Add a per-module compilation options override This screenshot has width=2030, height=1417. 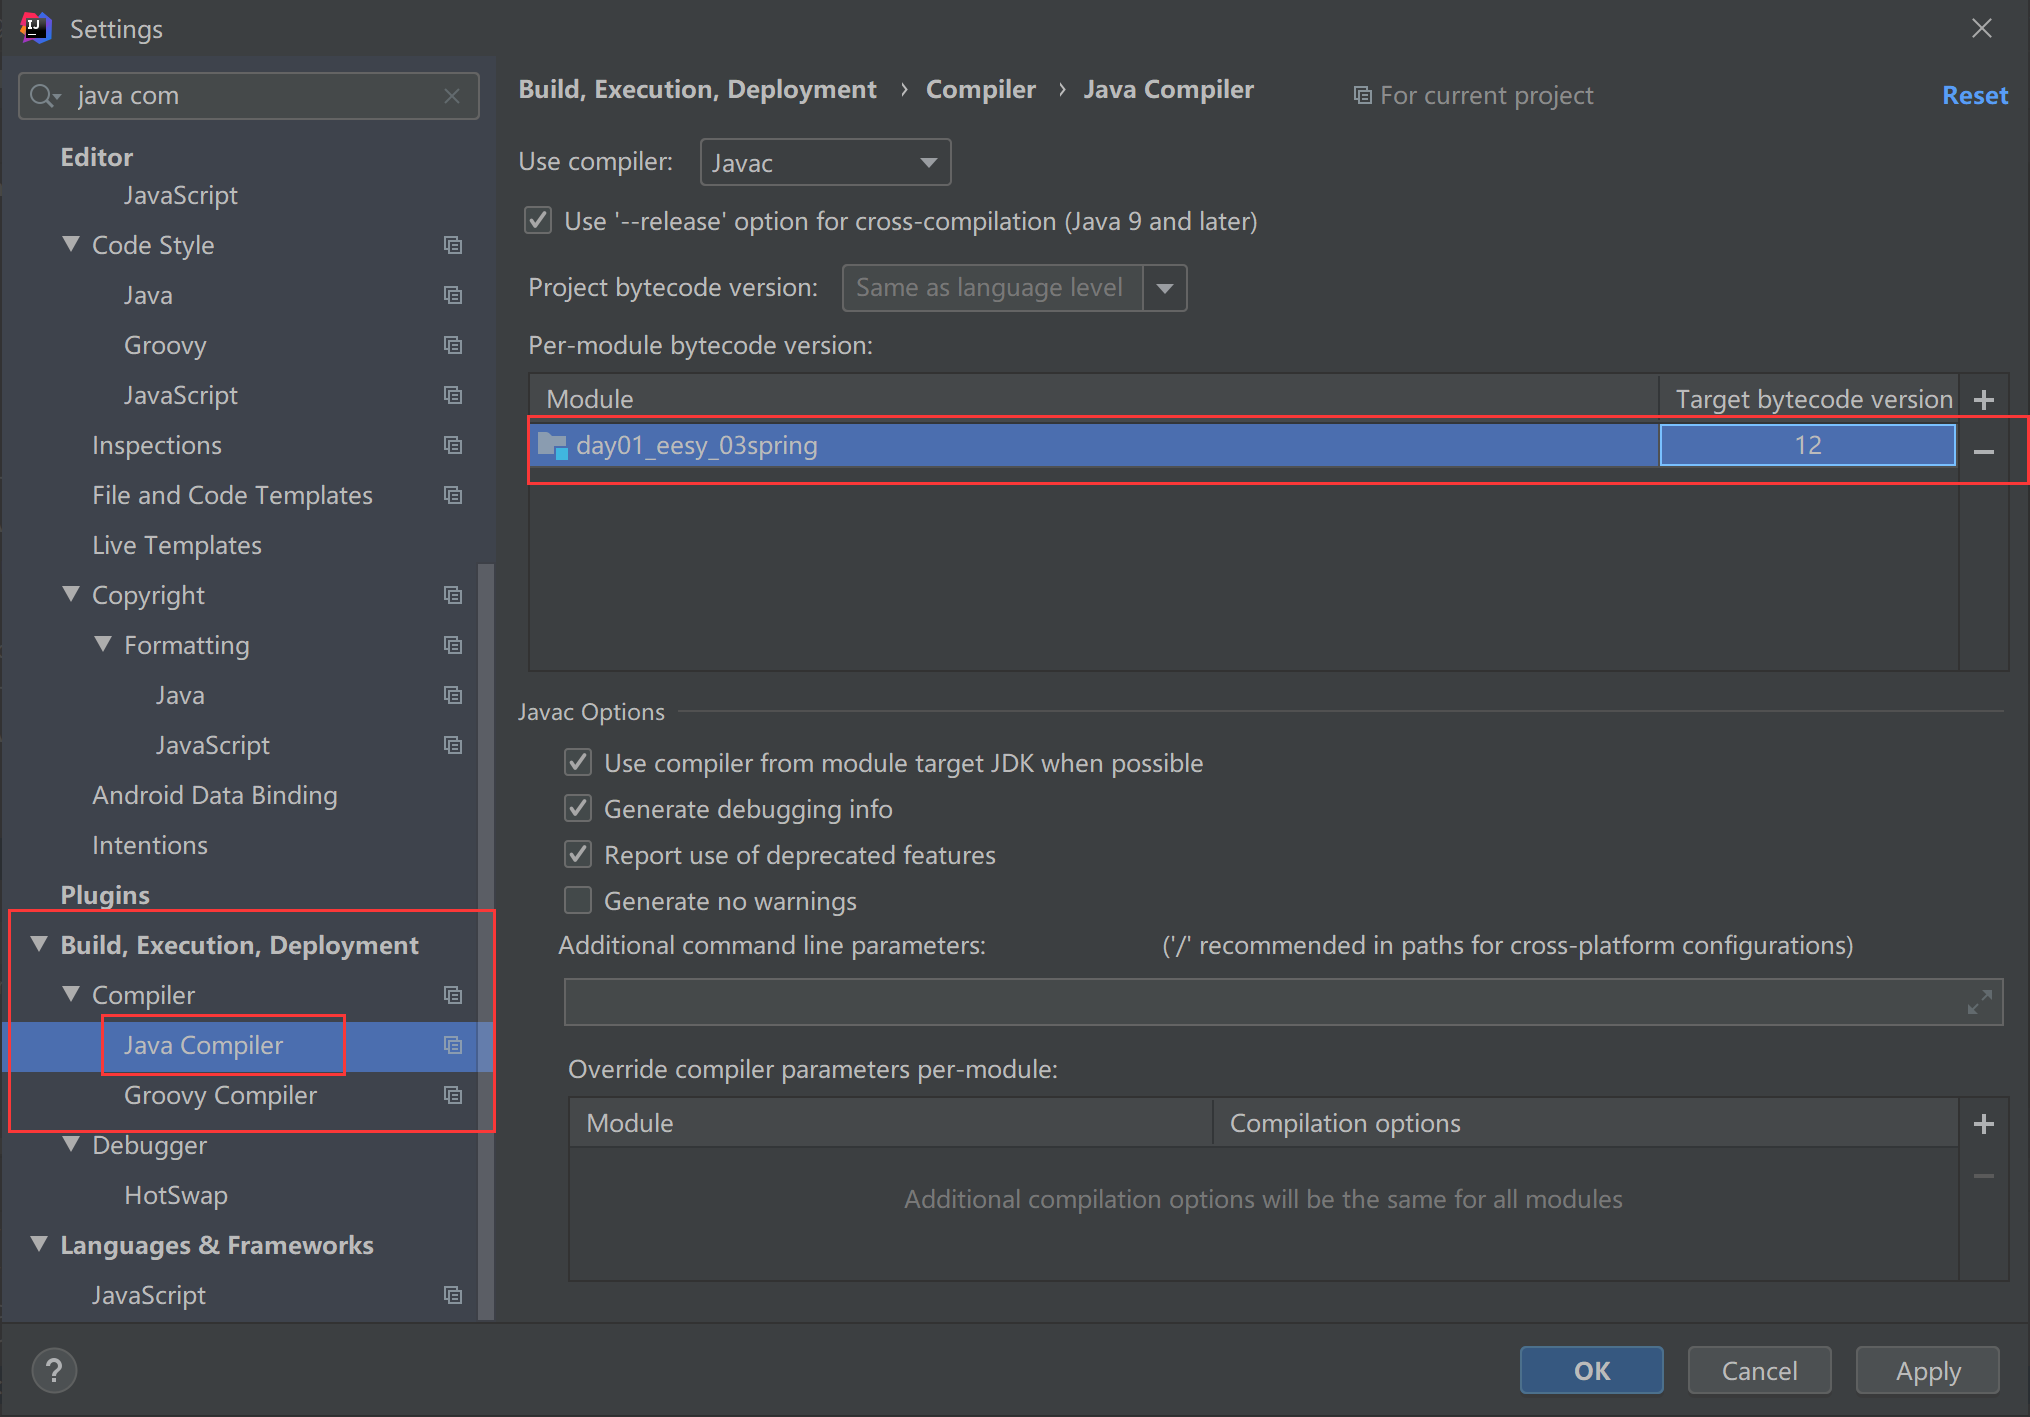[1984, 1124]
